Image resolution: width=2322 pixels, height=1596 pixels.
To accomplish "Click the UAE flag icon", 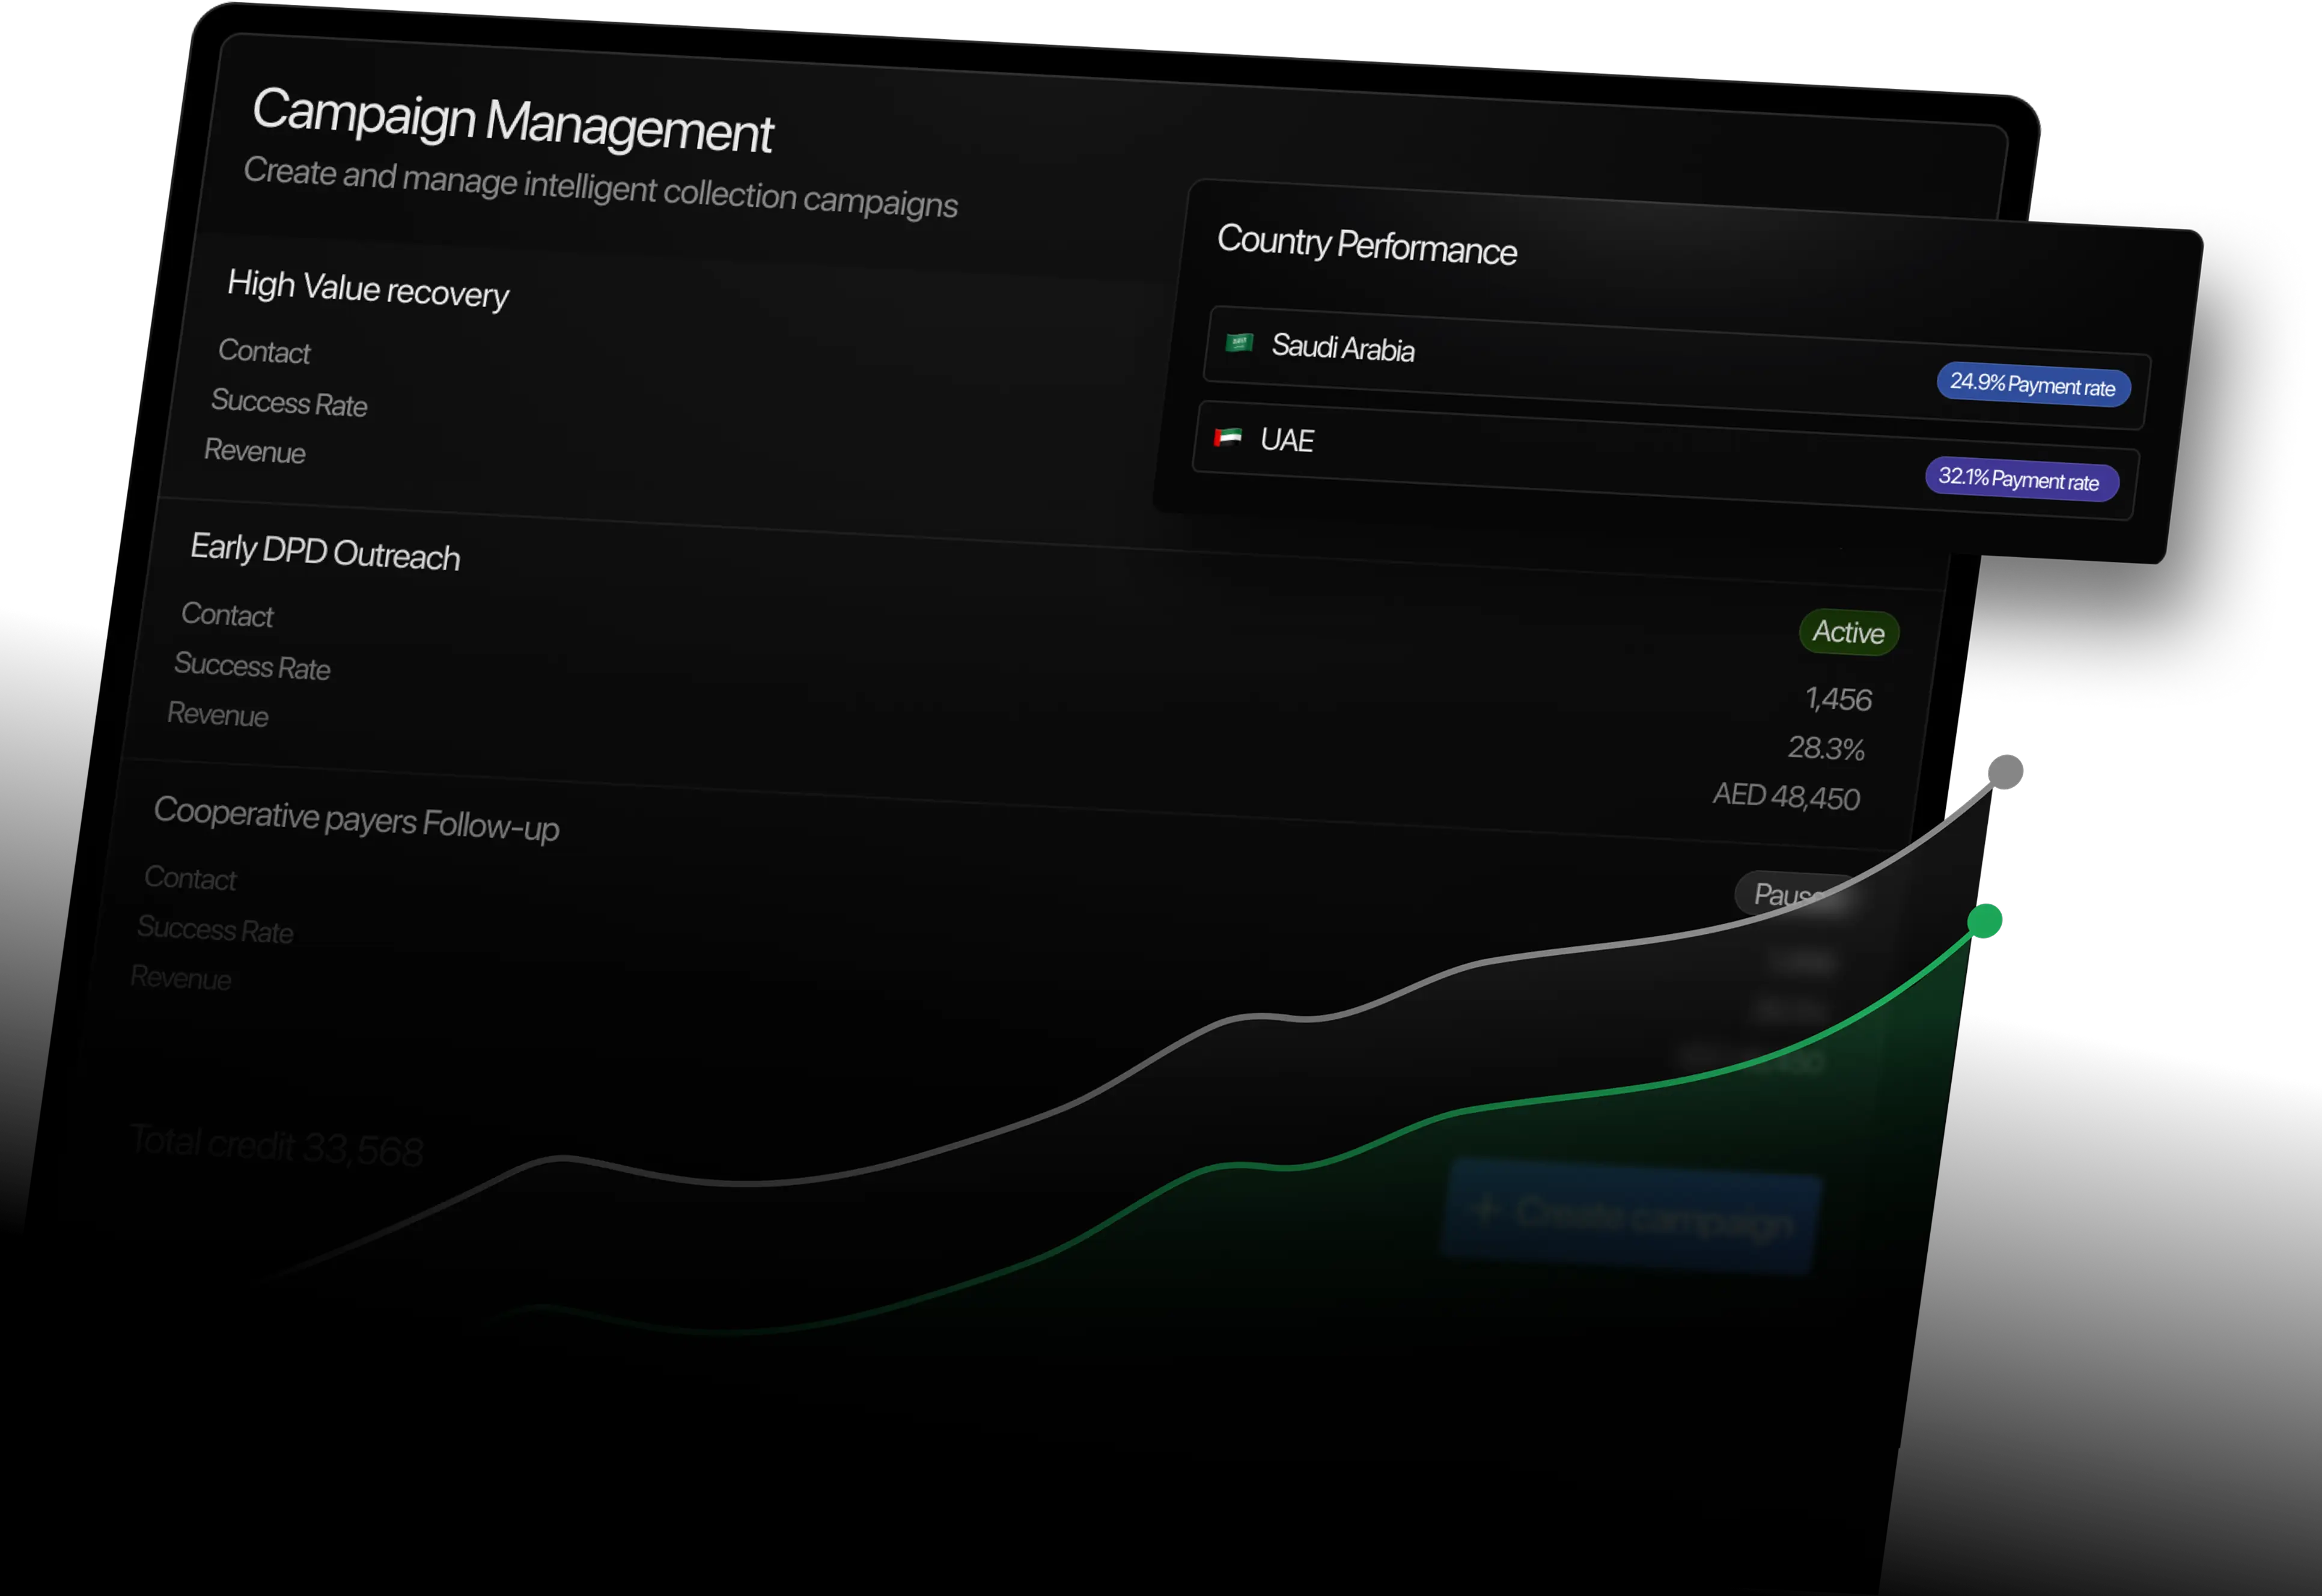I will 1227,437.
